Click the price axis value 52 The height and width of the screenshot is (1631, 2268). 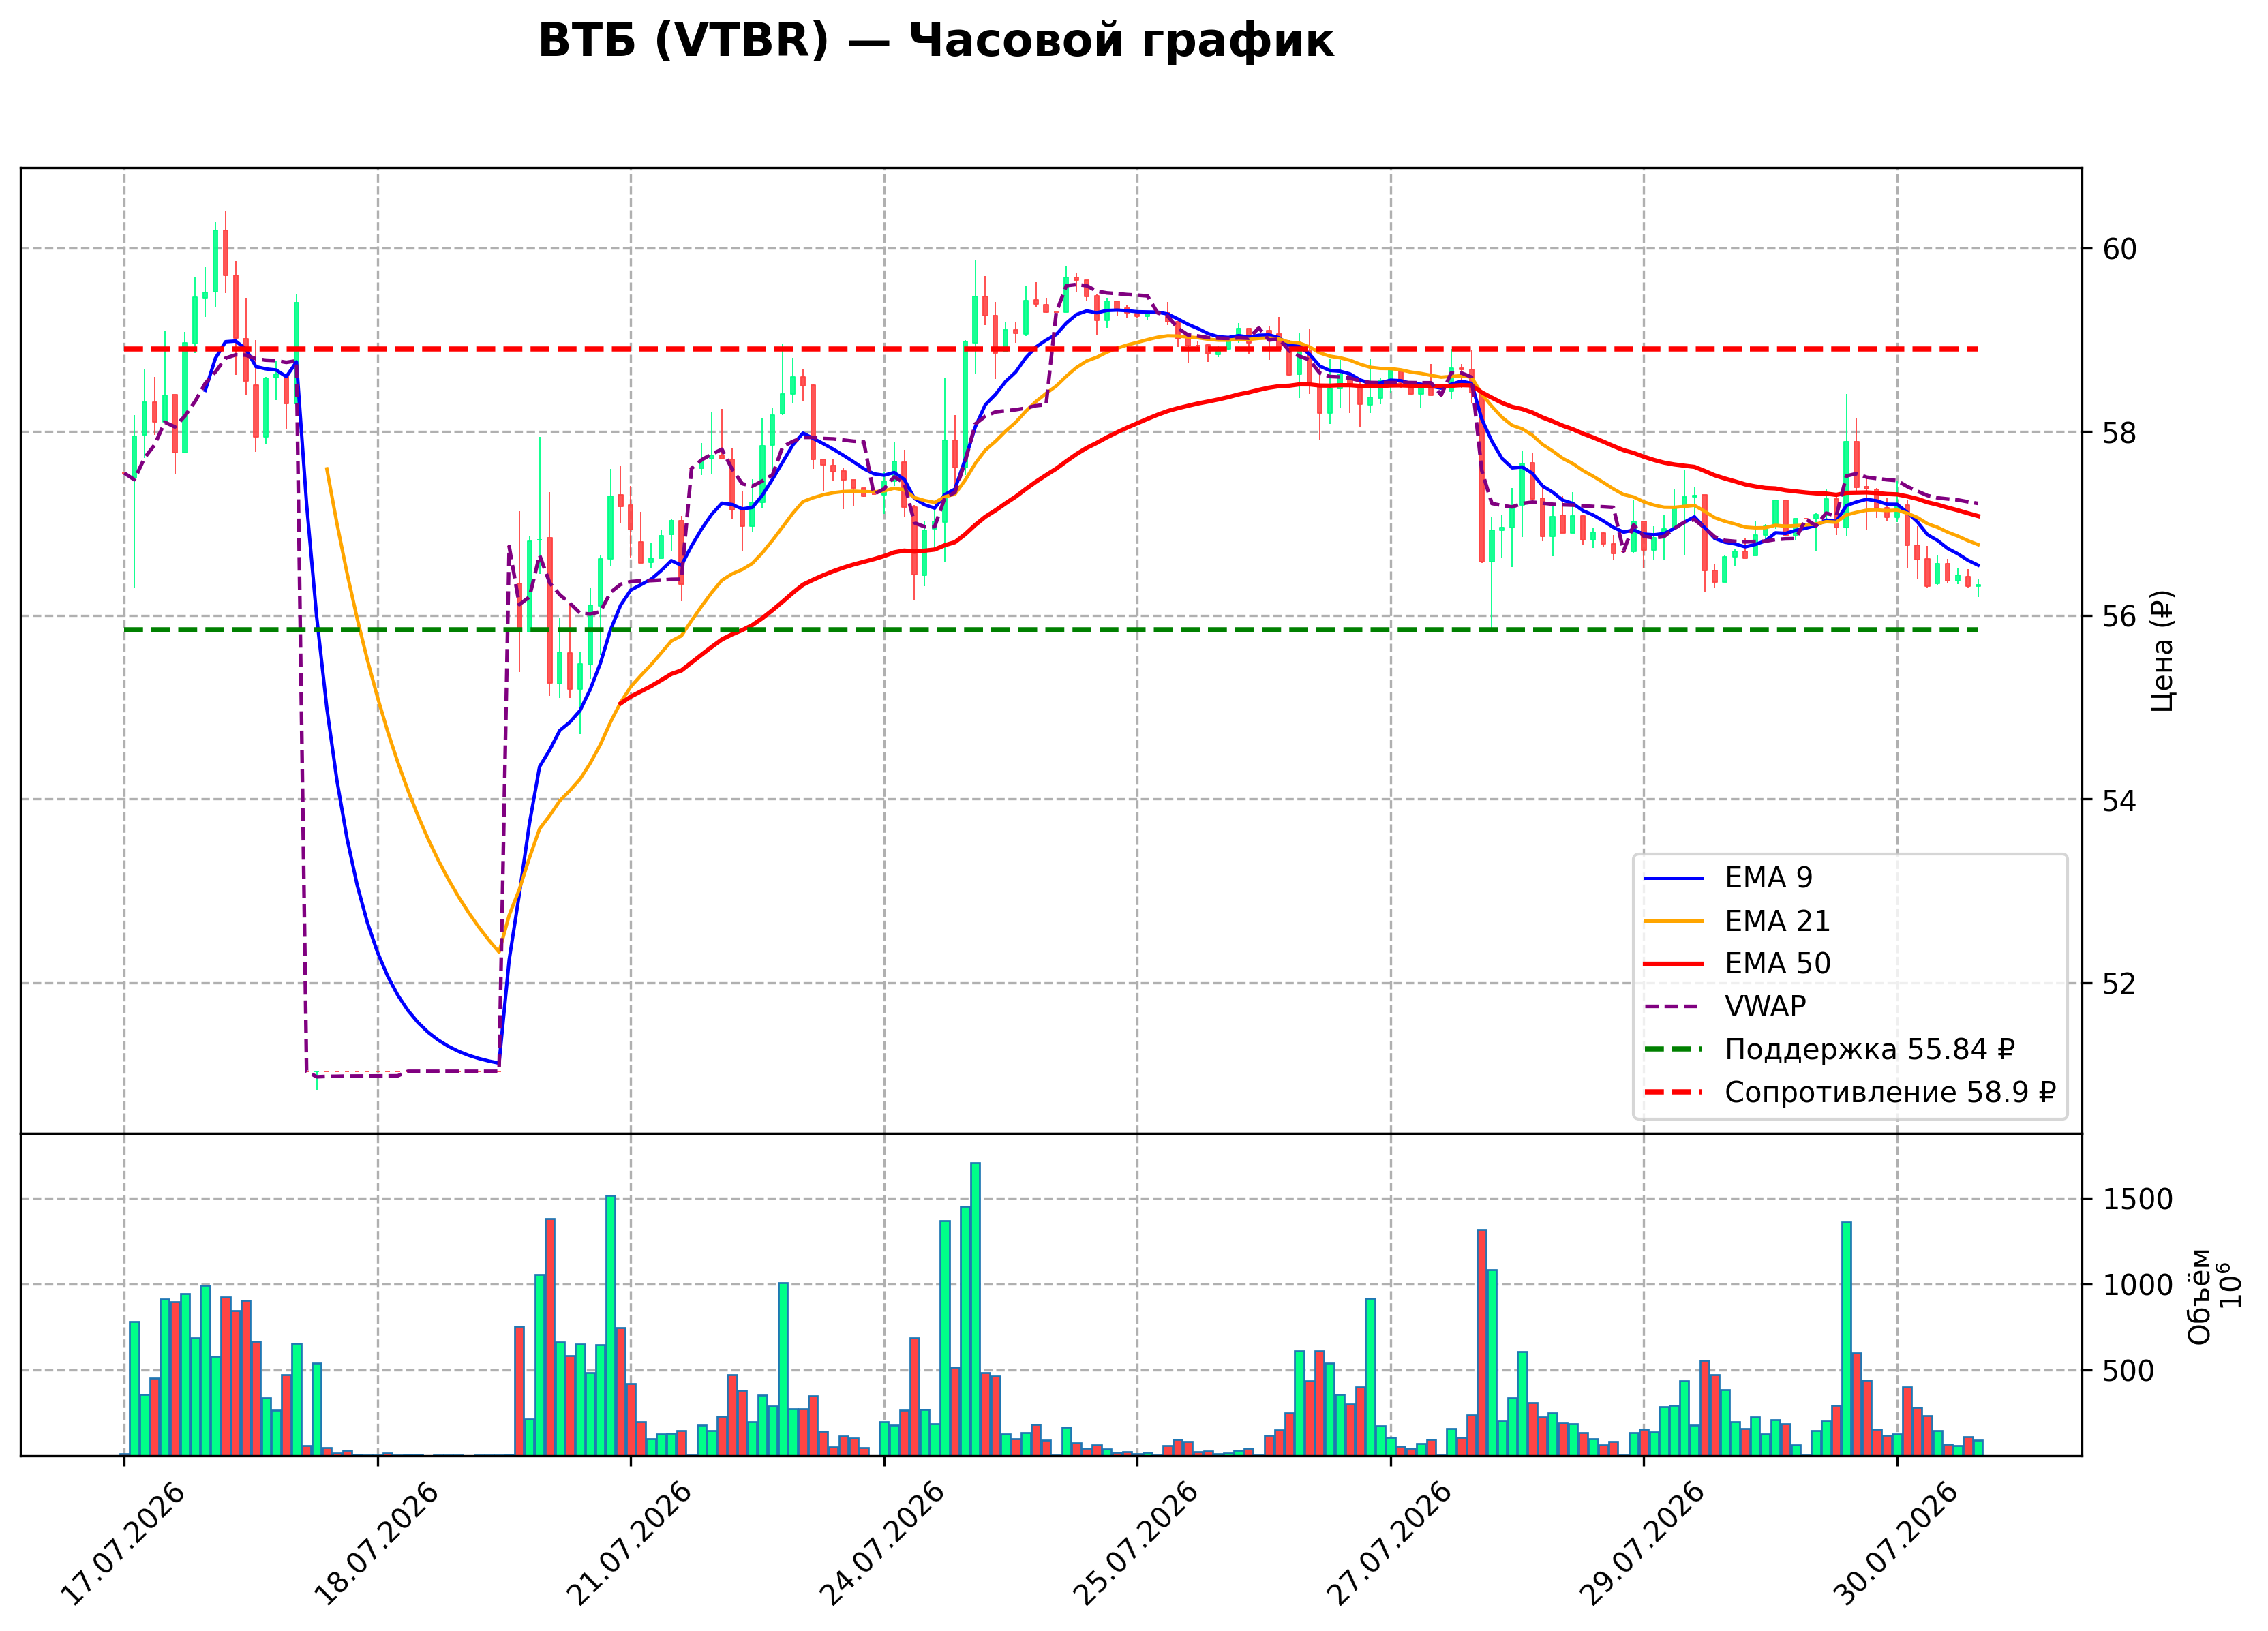(2120, 984)
